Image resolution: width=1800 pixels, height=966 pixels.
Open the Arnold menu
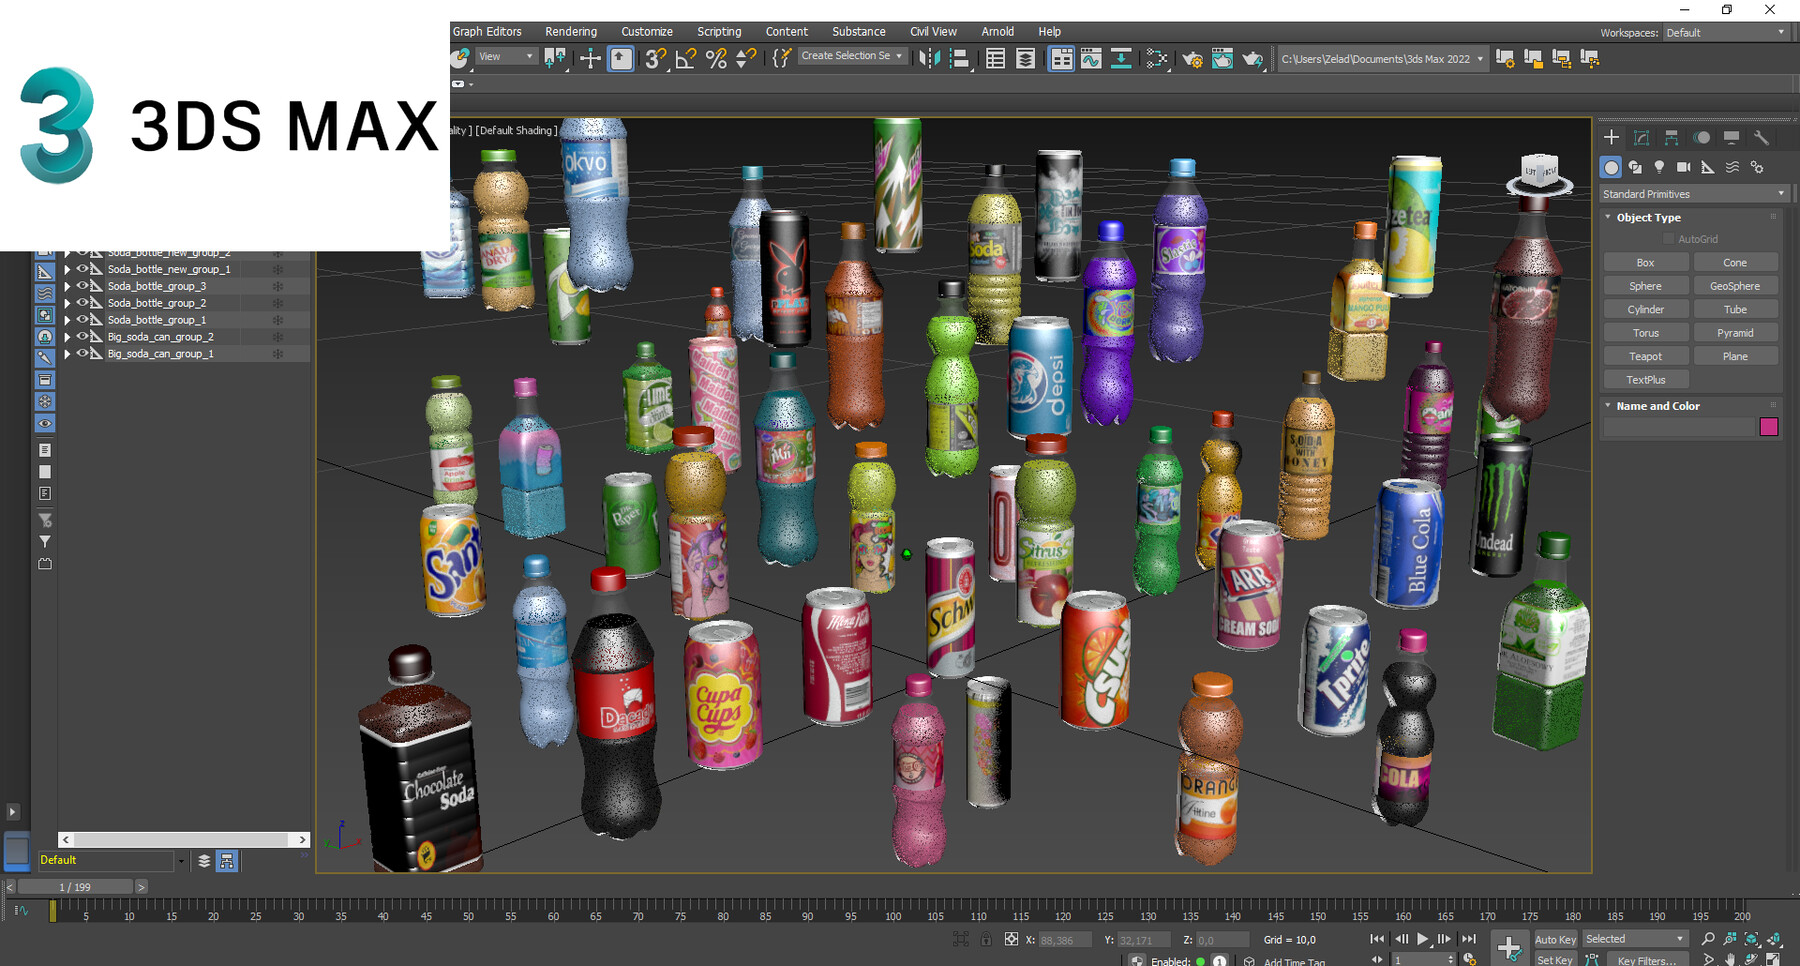click(997, 32)
